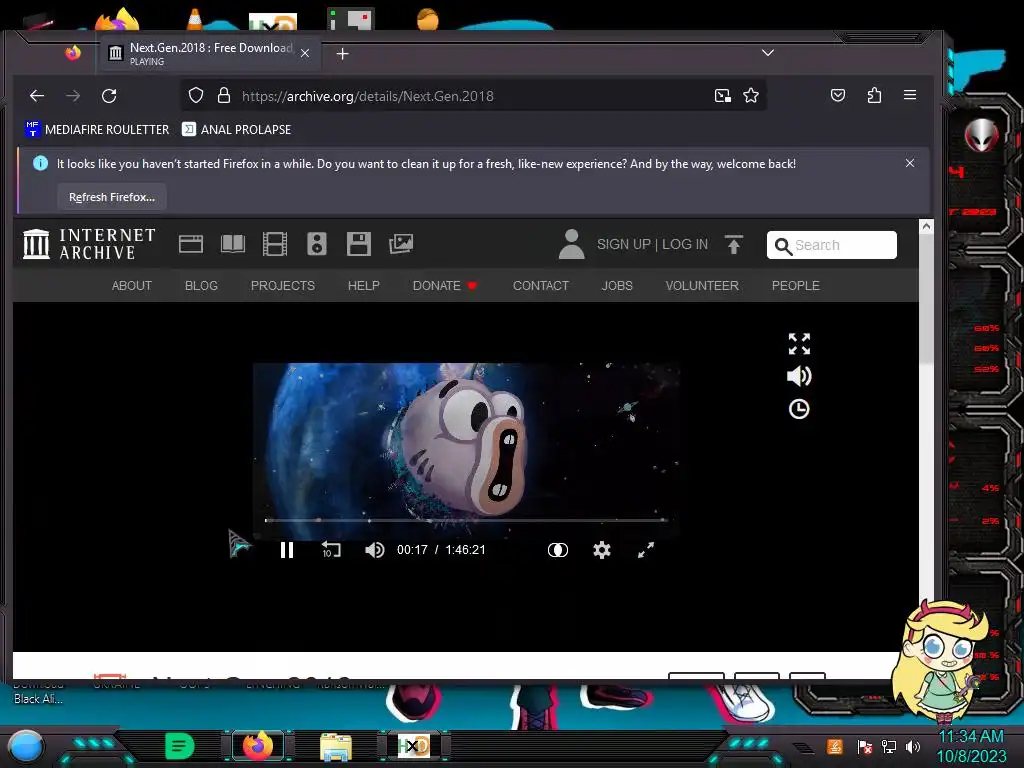This screenshot has height=768, width=1024.
Task: Expand the list all tabs chevron
Action: tap(768, 53)
